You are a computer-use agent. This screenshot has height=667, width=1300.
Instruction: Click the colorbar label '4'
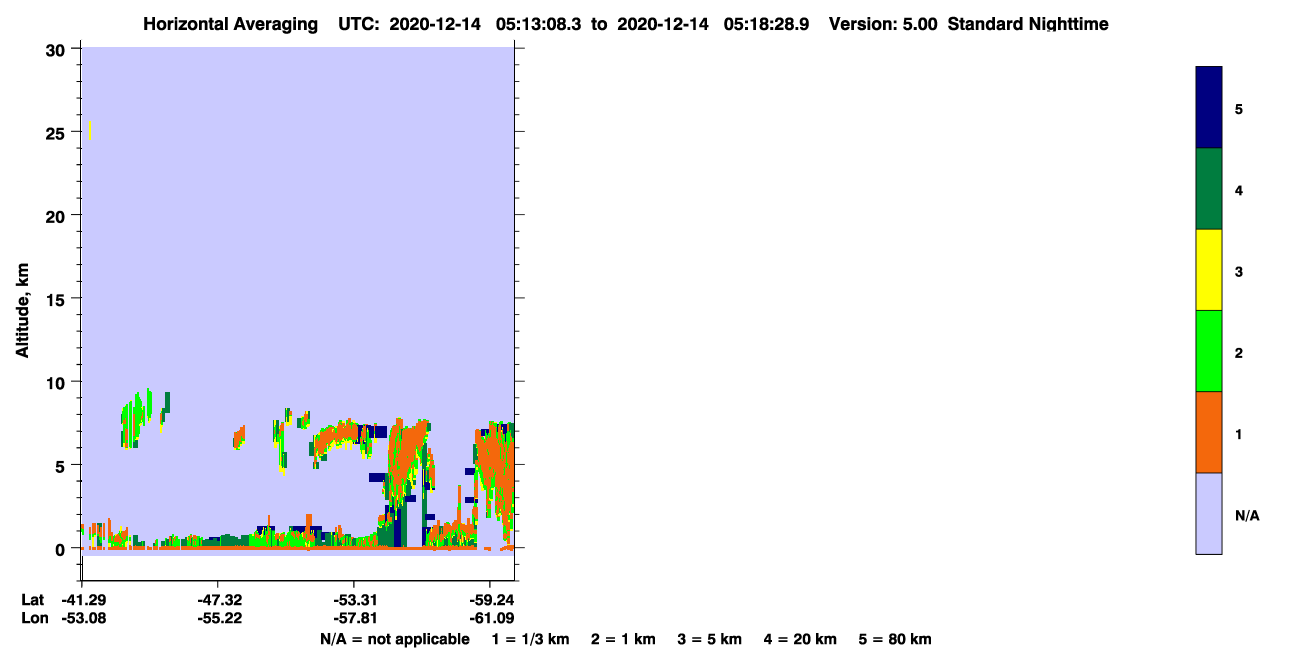pos(1239,190)
